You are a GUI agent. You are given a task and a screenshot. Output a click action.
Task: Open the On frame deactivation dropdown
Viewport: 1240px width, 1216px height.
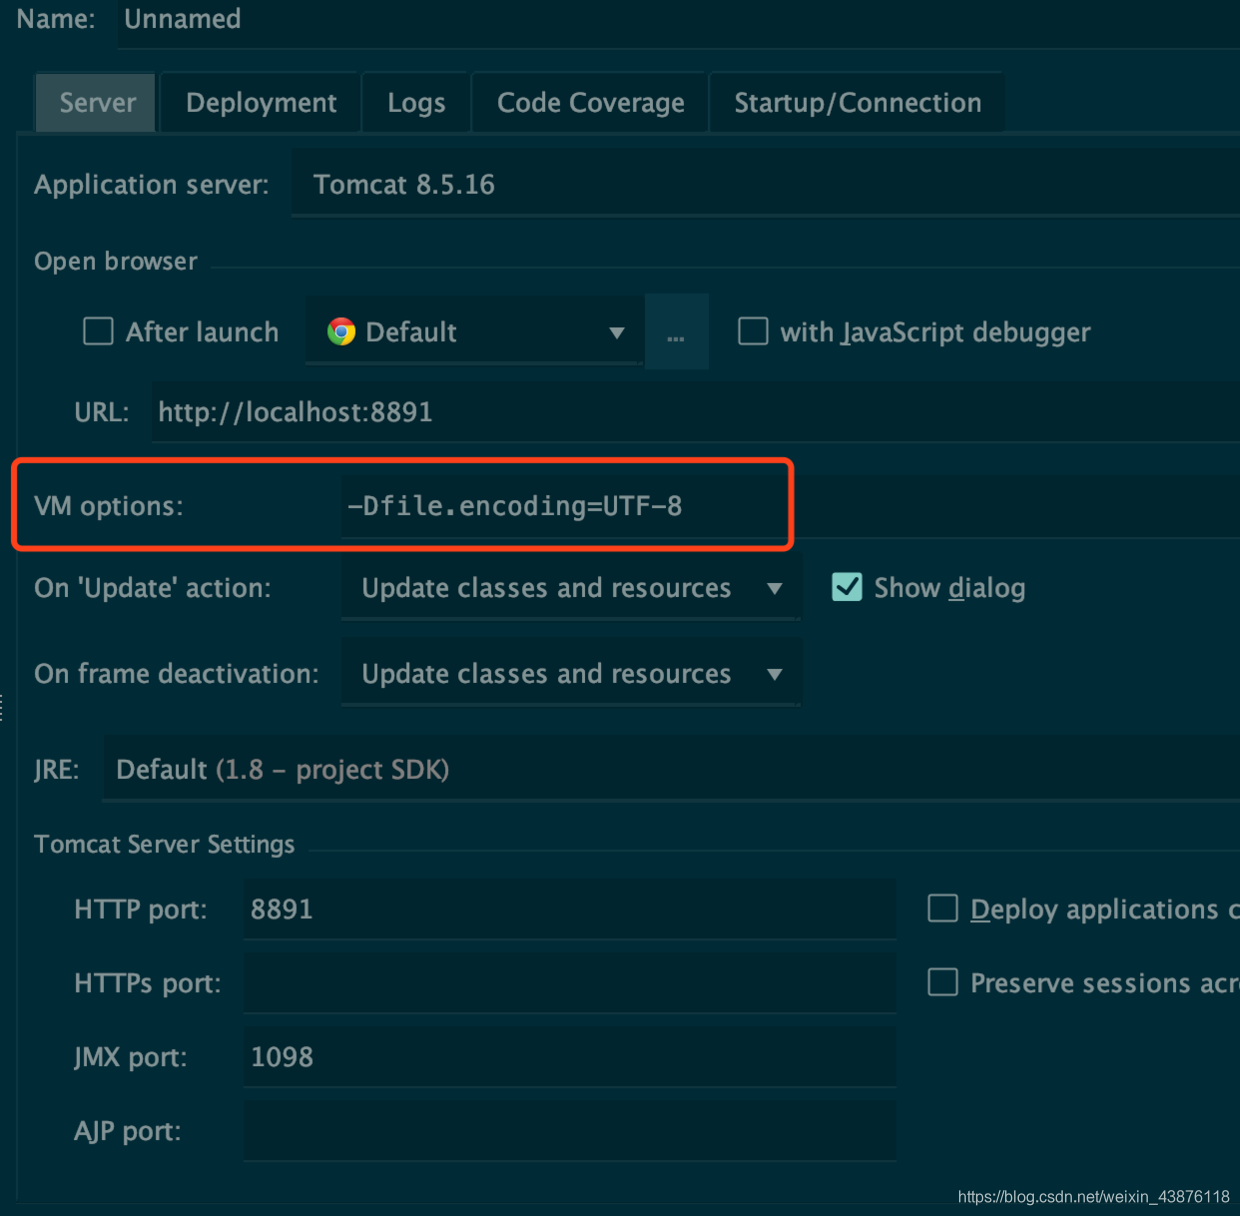coord(571,674)
